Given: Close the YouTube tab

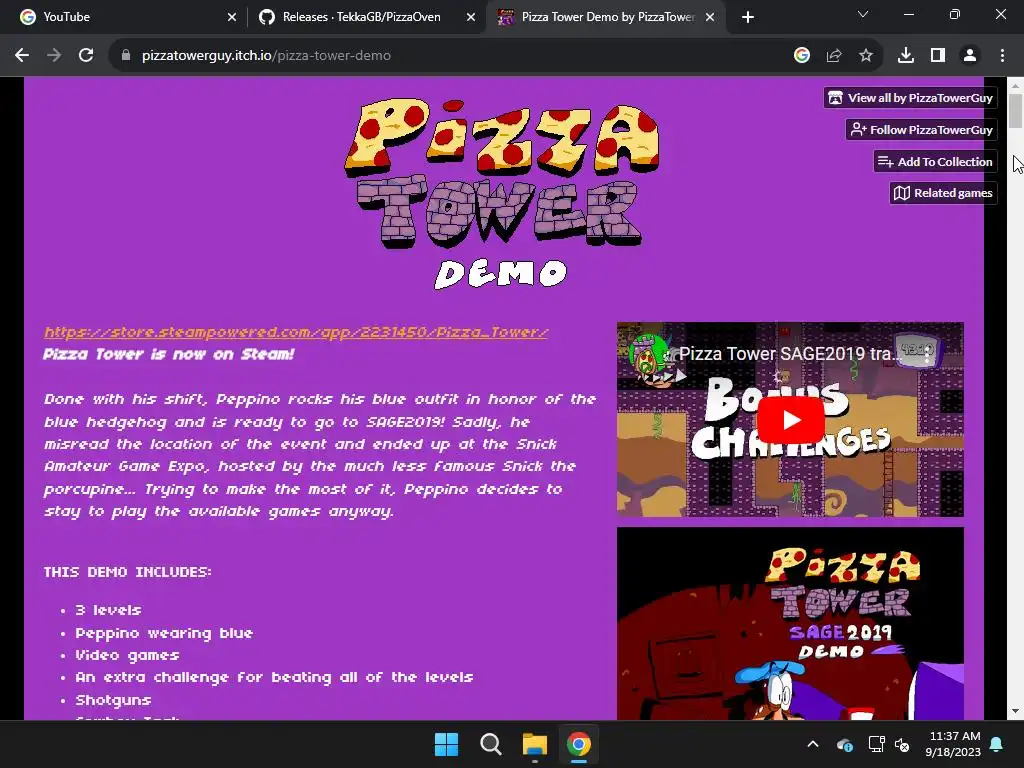Looking at the screenshot, I should click(232, 17).
